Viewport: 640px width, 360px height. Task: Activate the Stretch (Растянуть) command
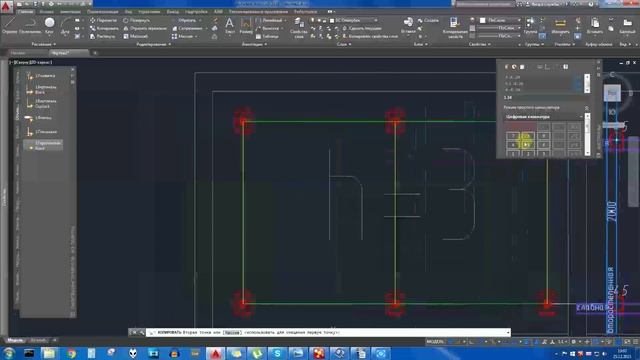[x=103, y=36]
